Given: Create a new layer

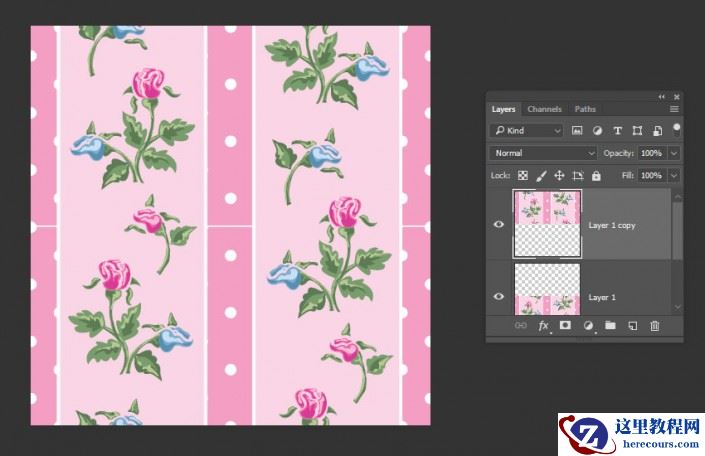Looking at the screenshot, I should pyautogui.click(x=633, y=326).
